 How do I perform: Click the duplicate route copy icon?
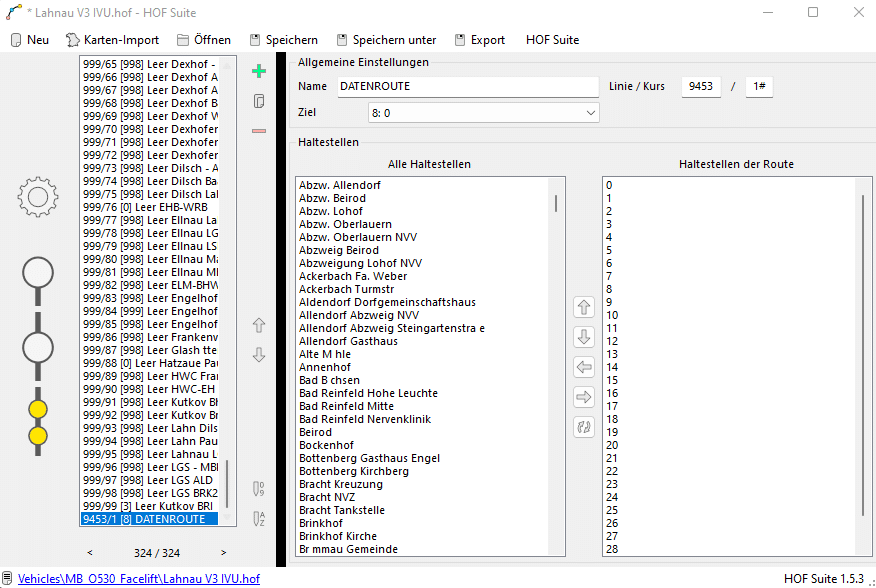tap(259, 101)
